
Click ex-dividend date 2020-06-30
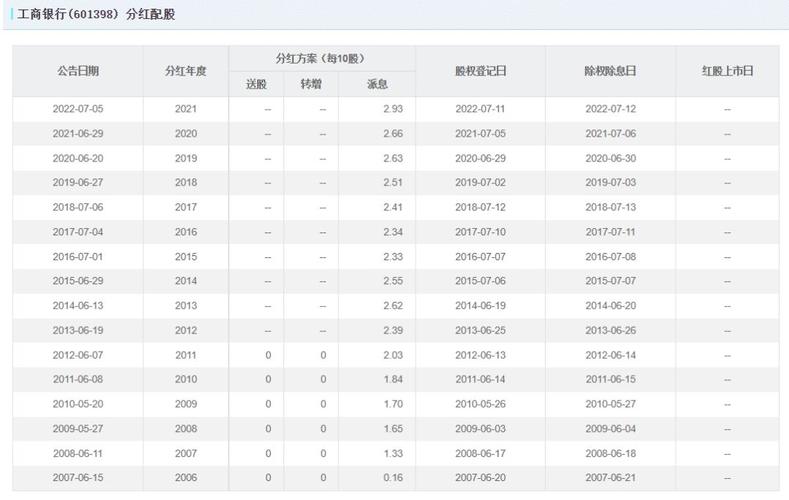point(610,158)
